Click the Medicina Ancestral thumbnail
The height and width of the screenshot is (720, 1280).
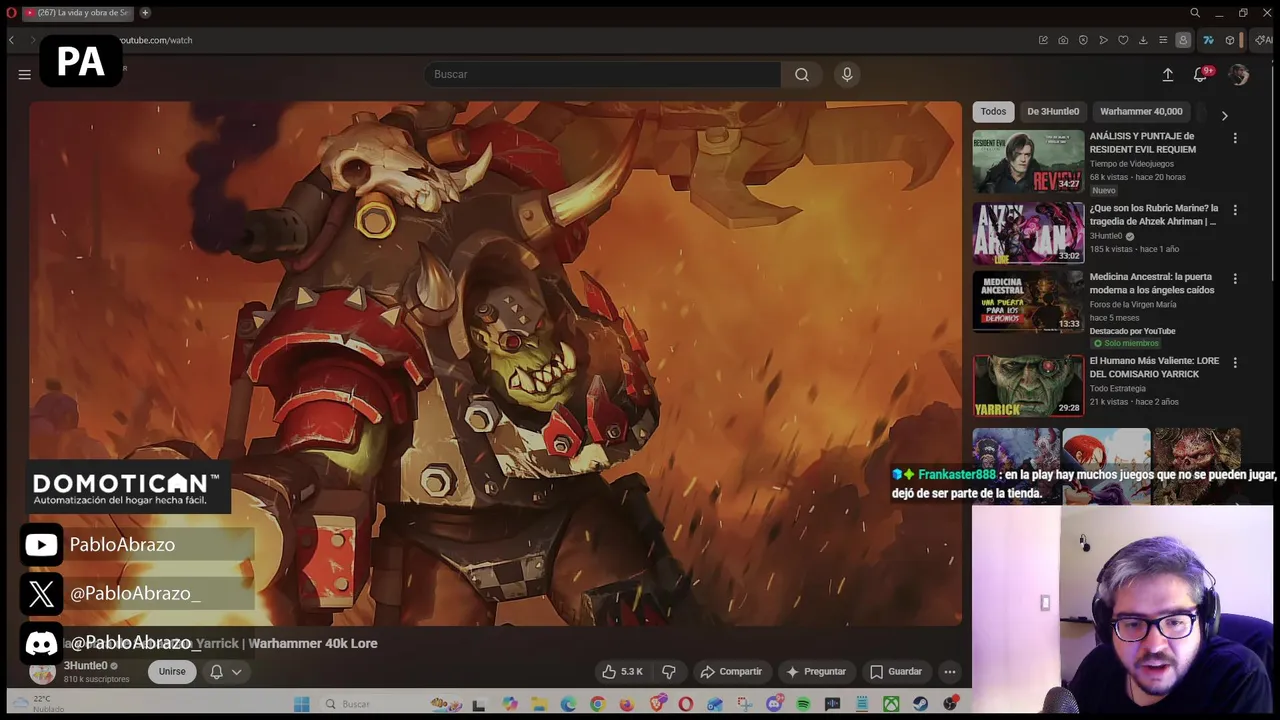click(x=1028, y=301)
